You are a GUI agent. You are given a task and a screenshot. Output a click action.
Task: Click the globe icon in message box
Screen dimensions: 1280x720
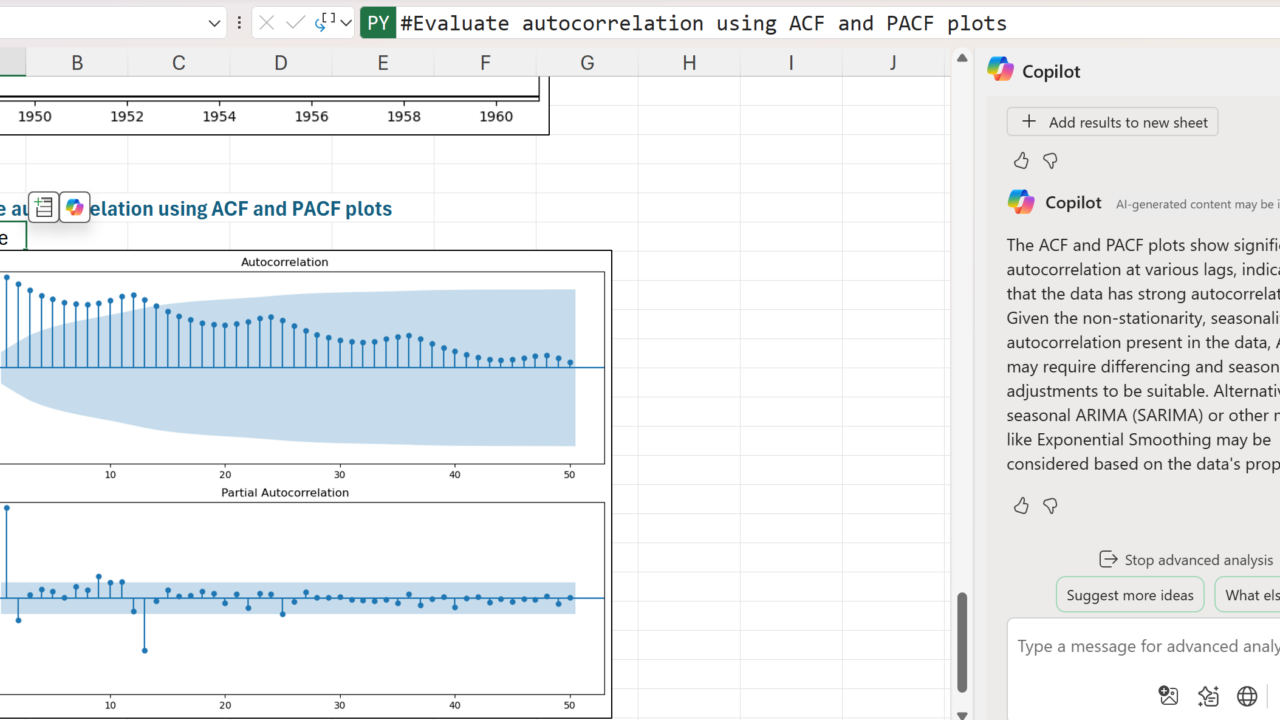point(1247,696)
